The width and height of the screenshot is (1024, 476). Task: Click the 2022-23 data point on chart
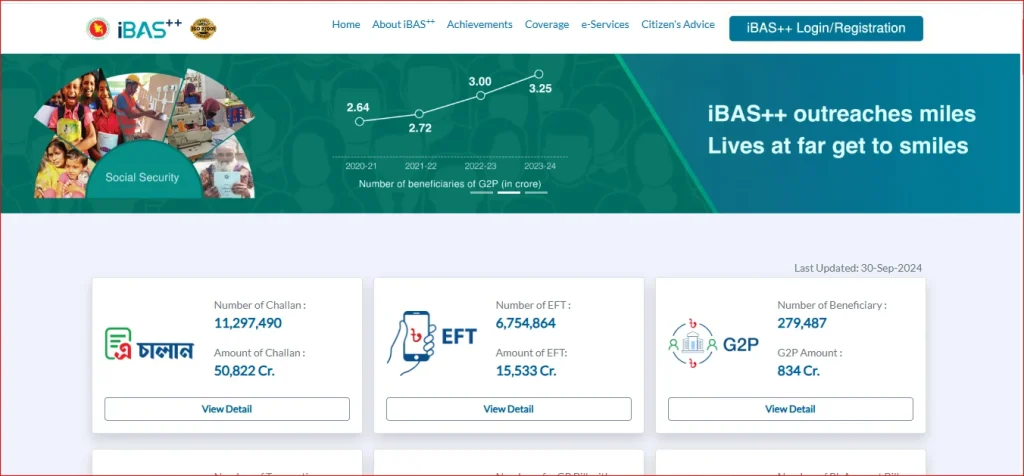pyautogui.click(x=481, y=95)
